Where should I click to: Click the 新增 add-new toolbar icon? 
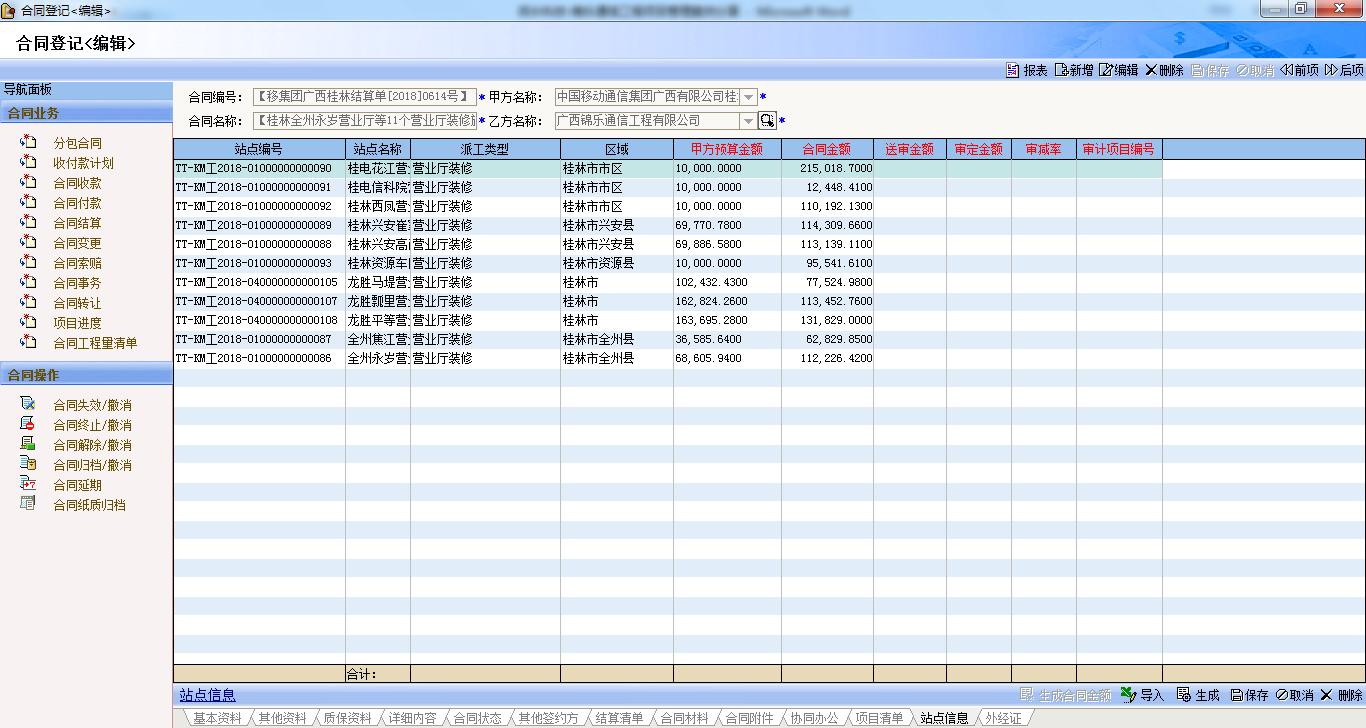point(1061,70)
